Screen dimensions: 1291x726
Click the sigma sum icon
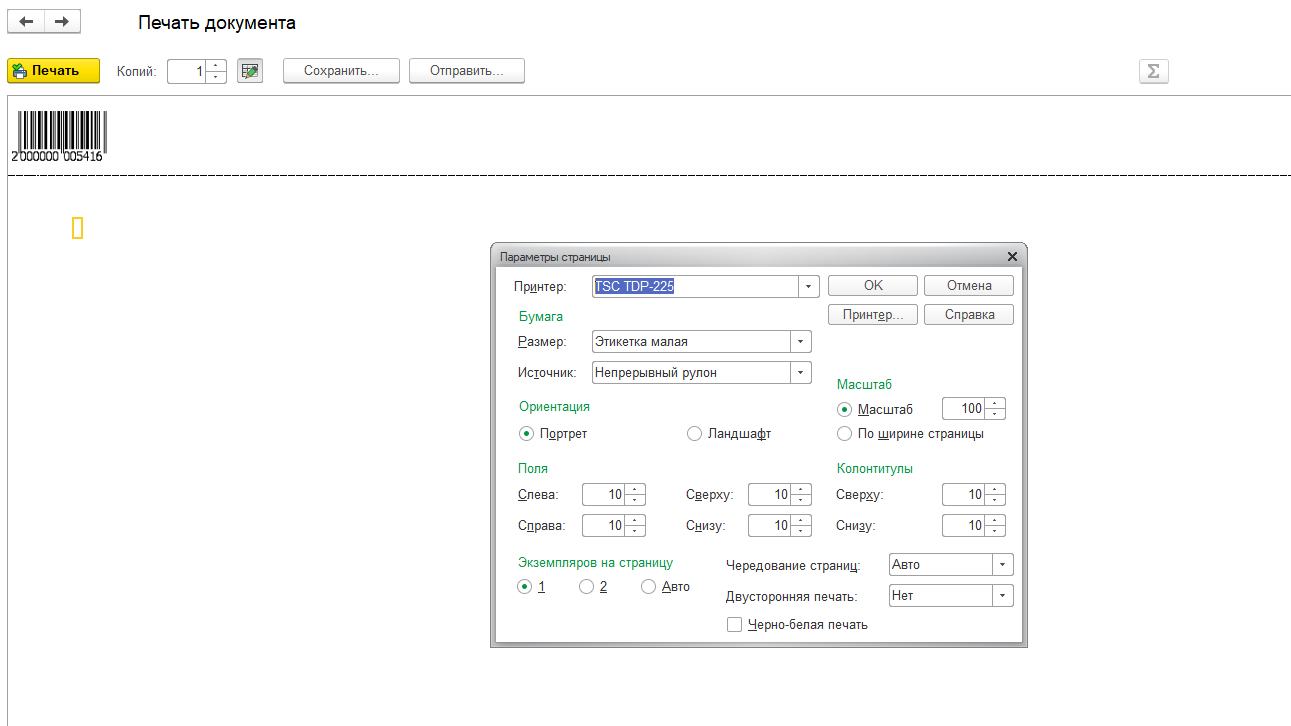coord(1154,71)
